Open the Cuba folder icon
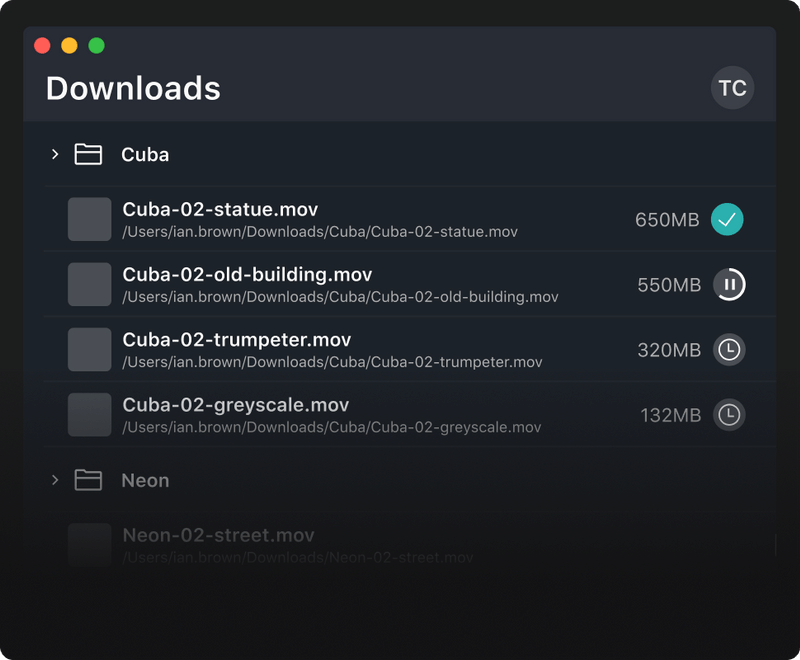Screen dimensions: 800x660 pyautogui.click(x=89, y=154)
